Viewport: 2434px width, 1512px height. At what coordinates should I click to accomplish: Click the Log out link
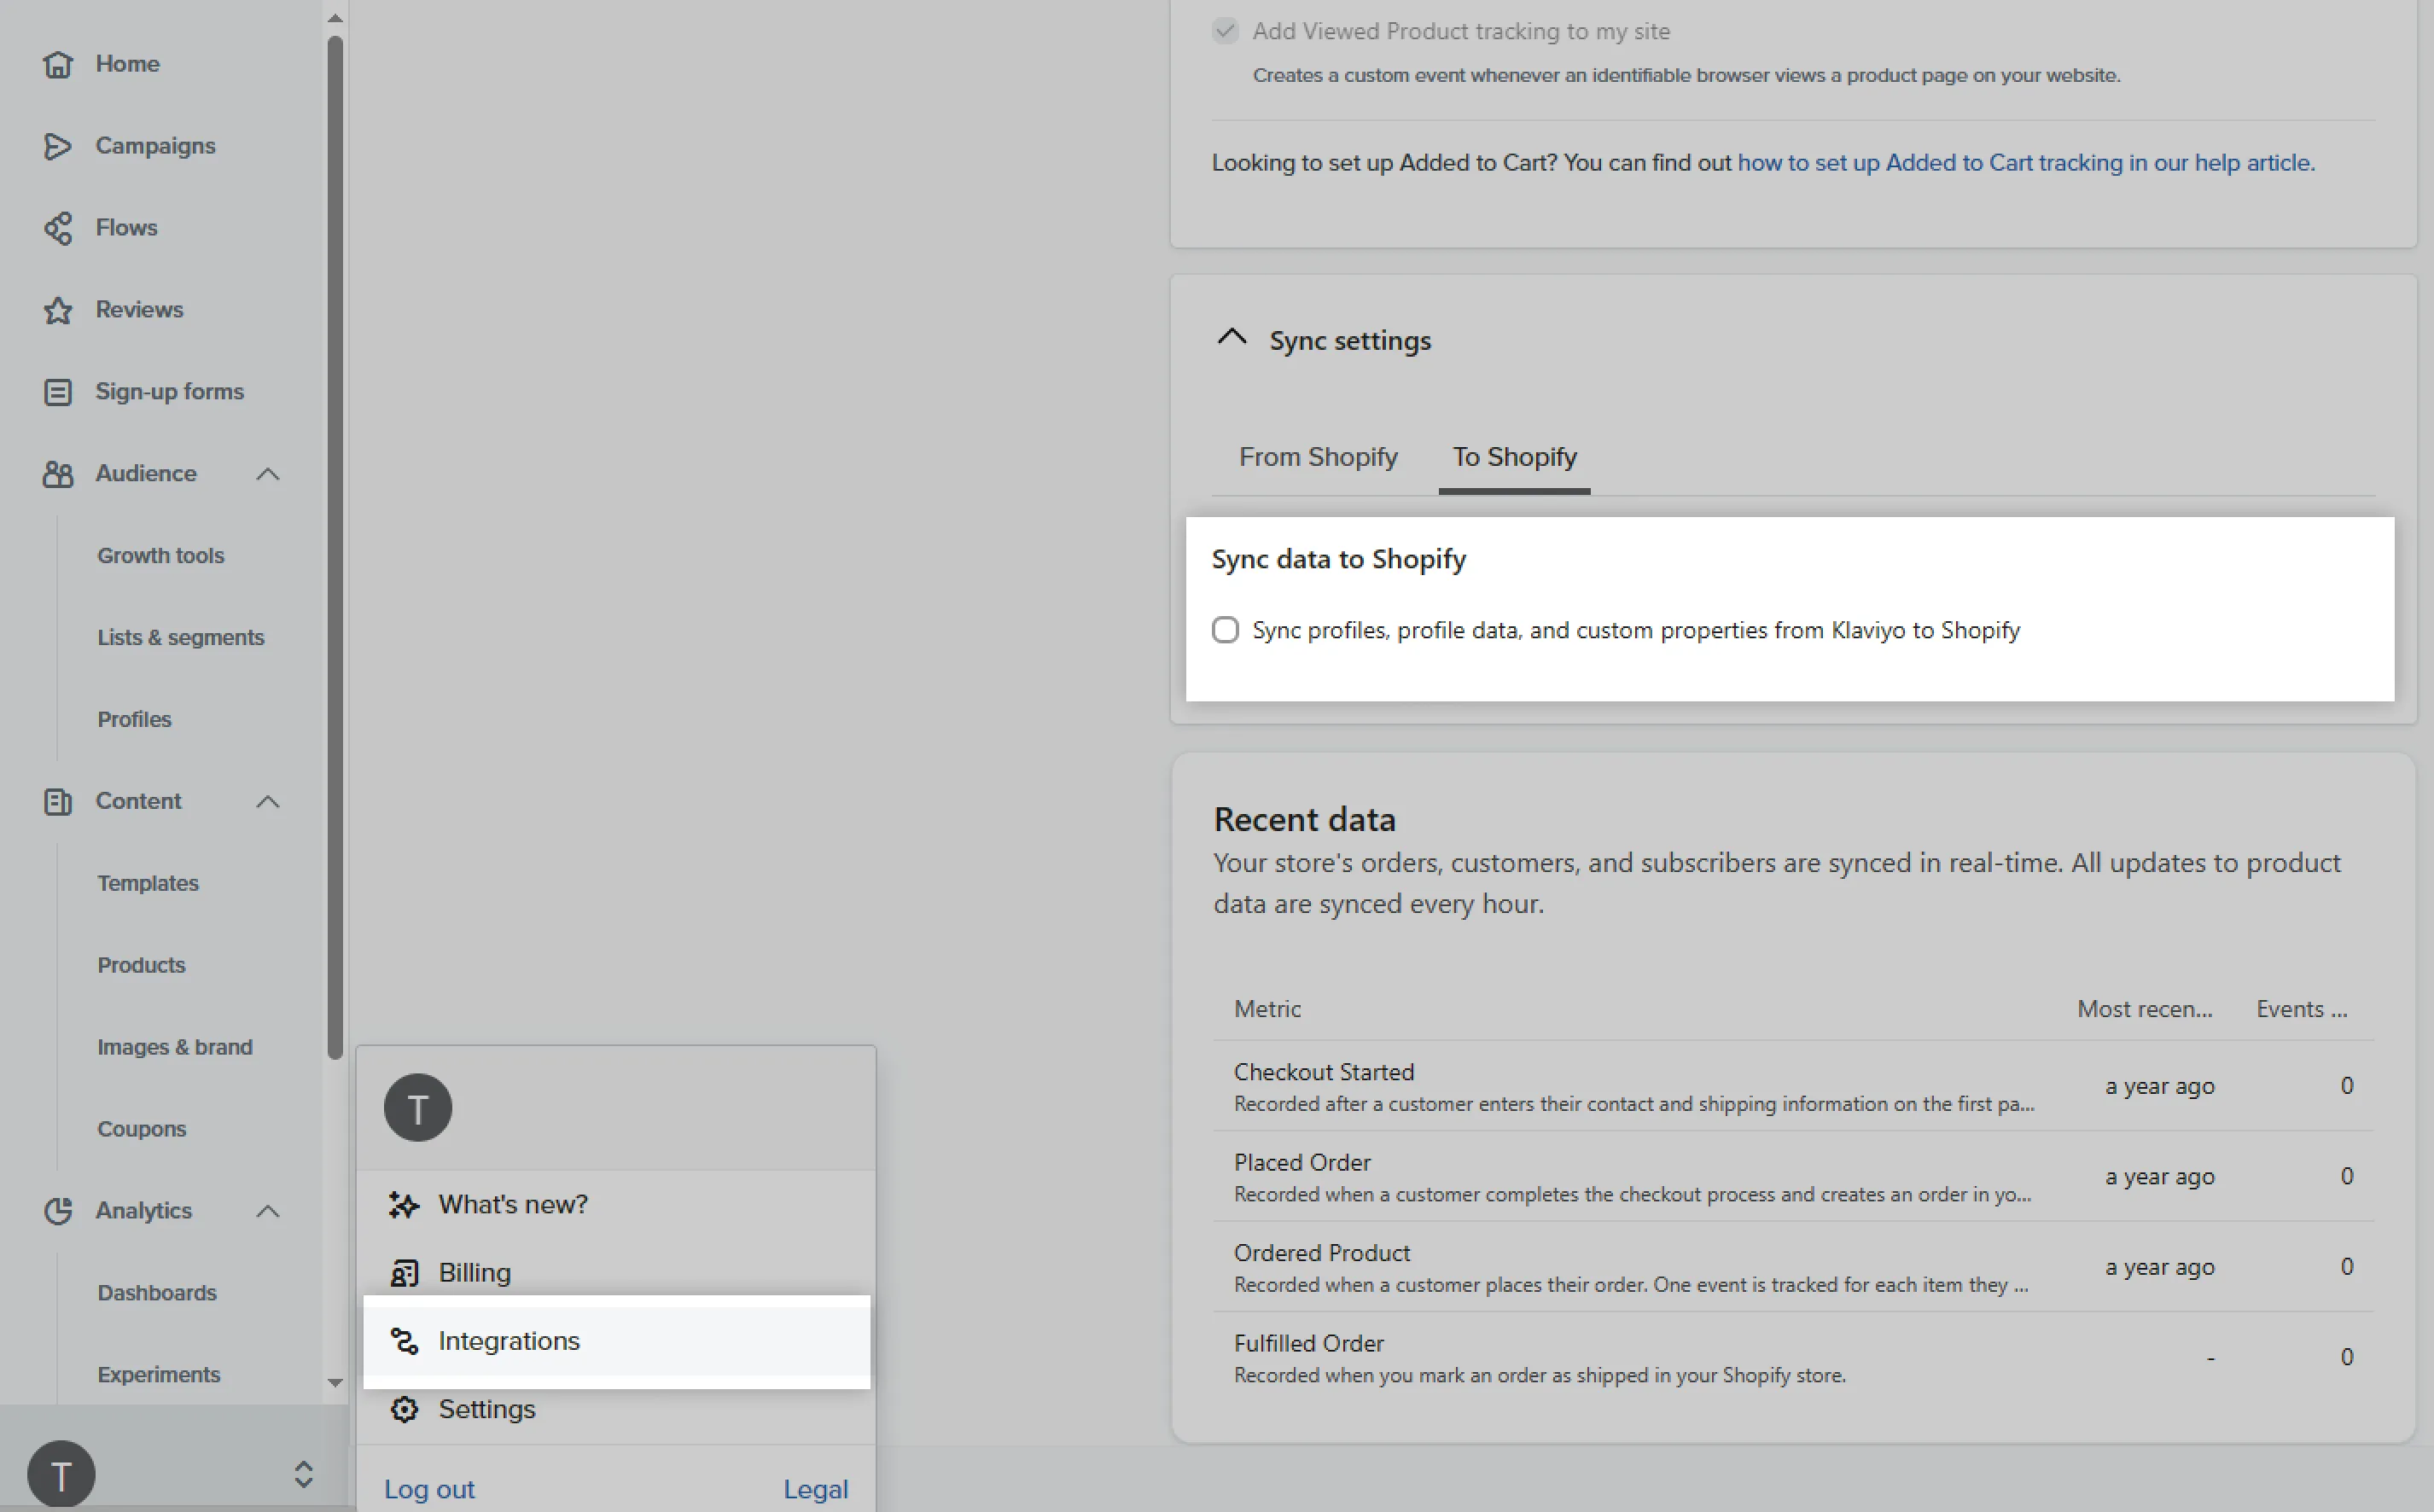pyautogui.click(x=429, y=1489)
